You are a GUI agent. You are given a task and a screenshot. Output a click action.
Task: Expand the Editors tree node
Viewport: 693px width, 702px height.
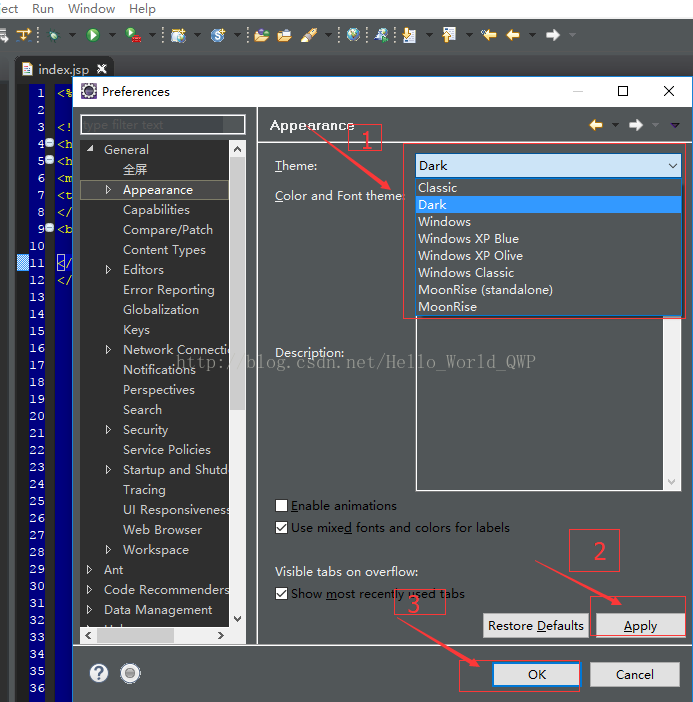(108, 270)
